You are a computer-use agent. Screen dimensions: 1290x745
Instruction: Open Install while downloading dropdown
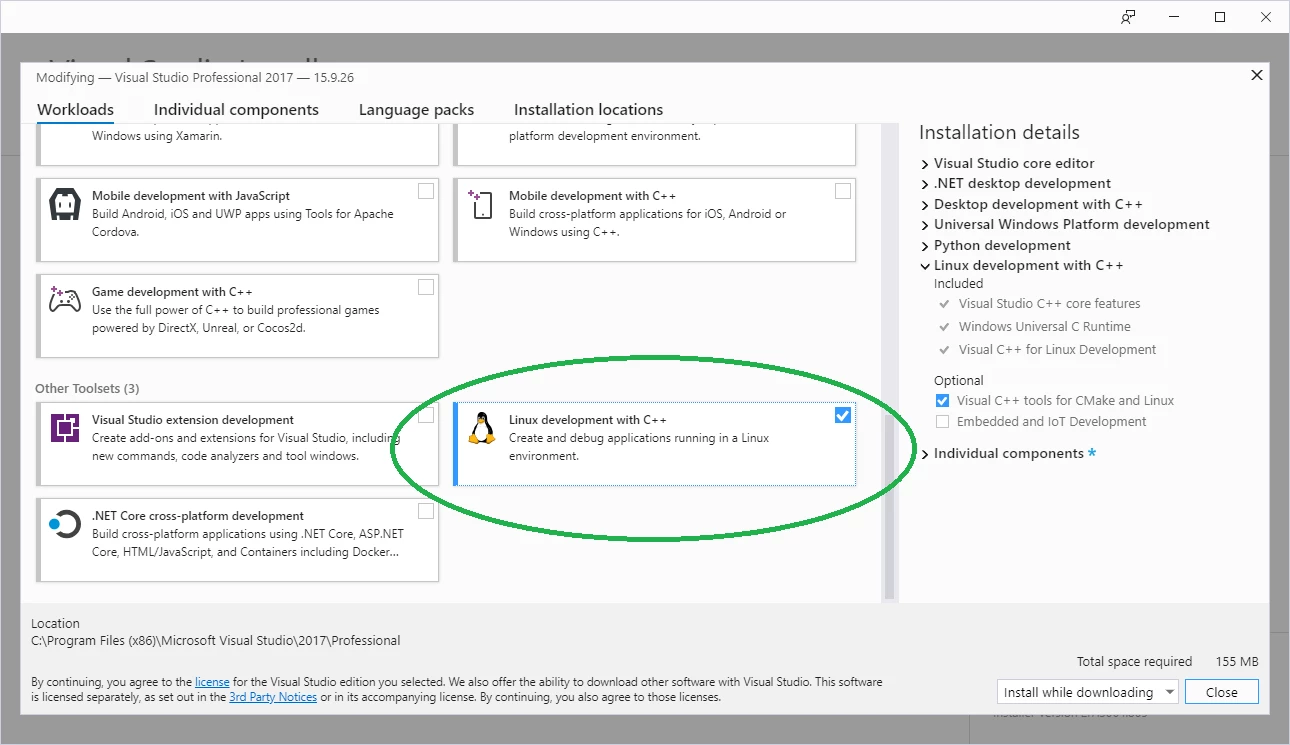[x=1088, y=692]
